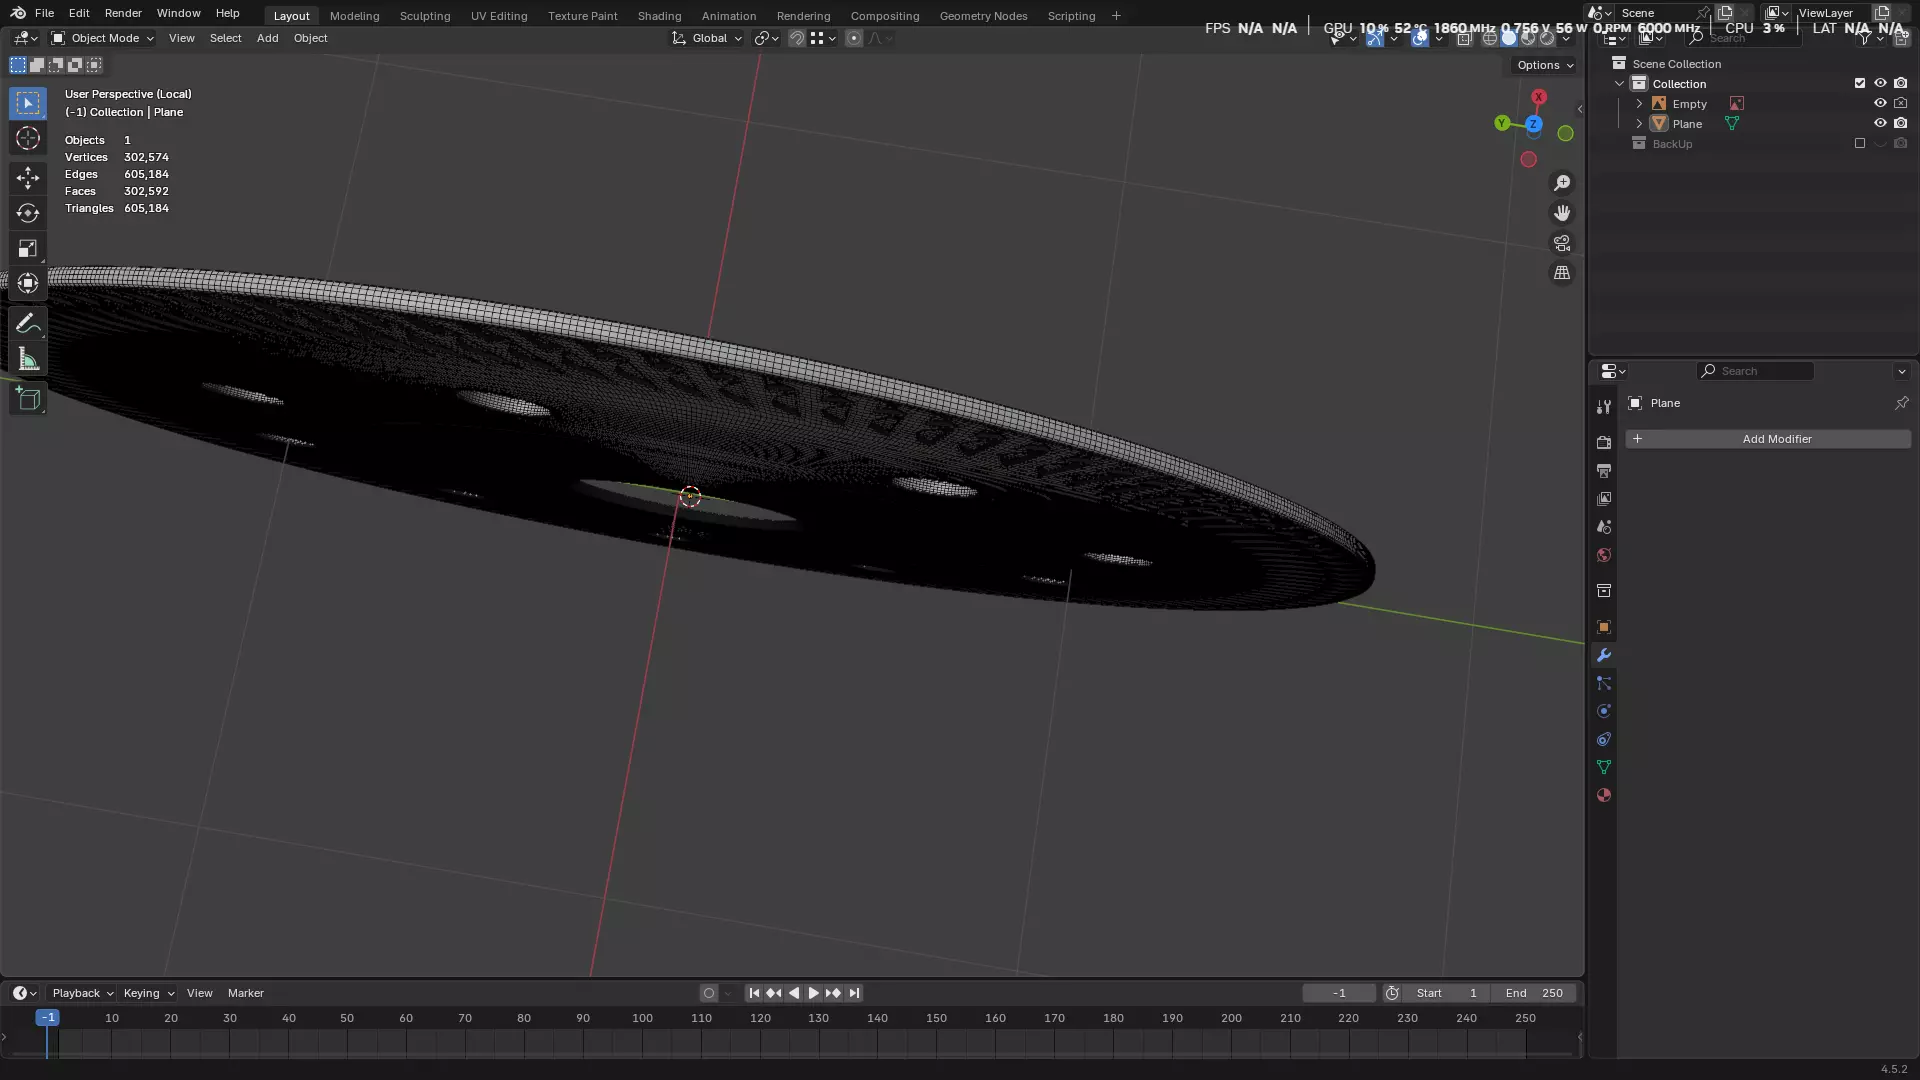Open the Particles properties tab
The image size is (1920, 1080).
[x=1604, y=683]
